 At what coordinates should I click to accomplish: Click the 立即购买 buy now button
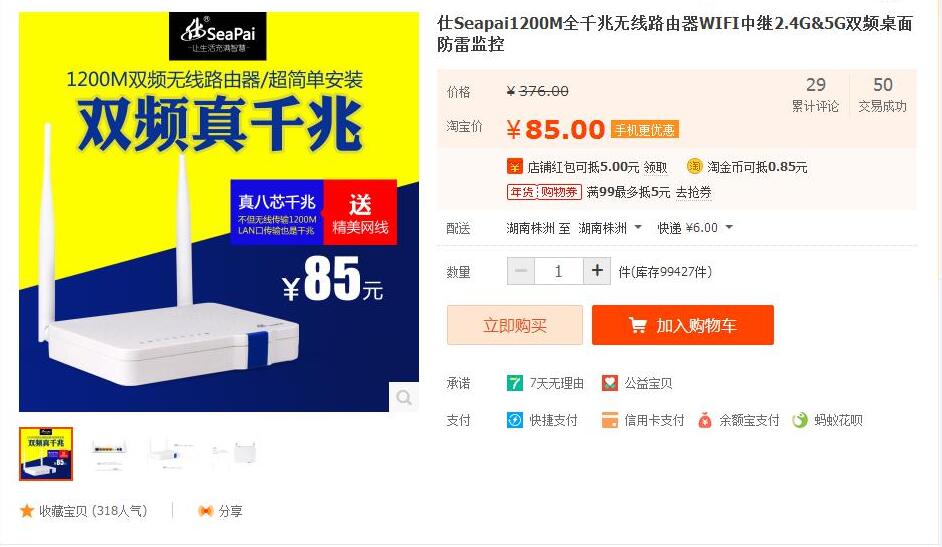click(x=515, y=325)
